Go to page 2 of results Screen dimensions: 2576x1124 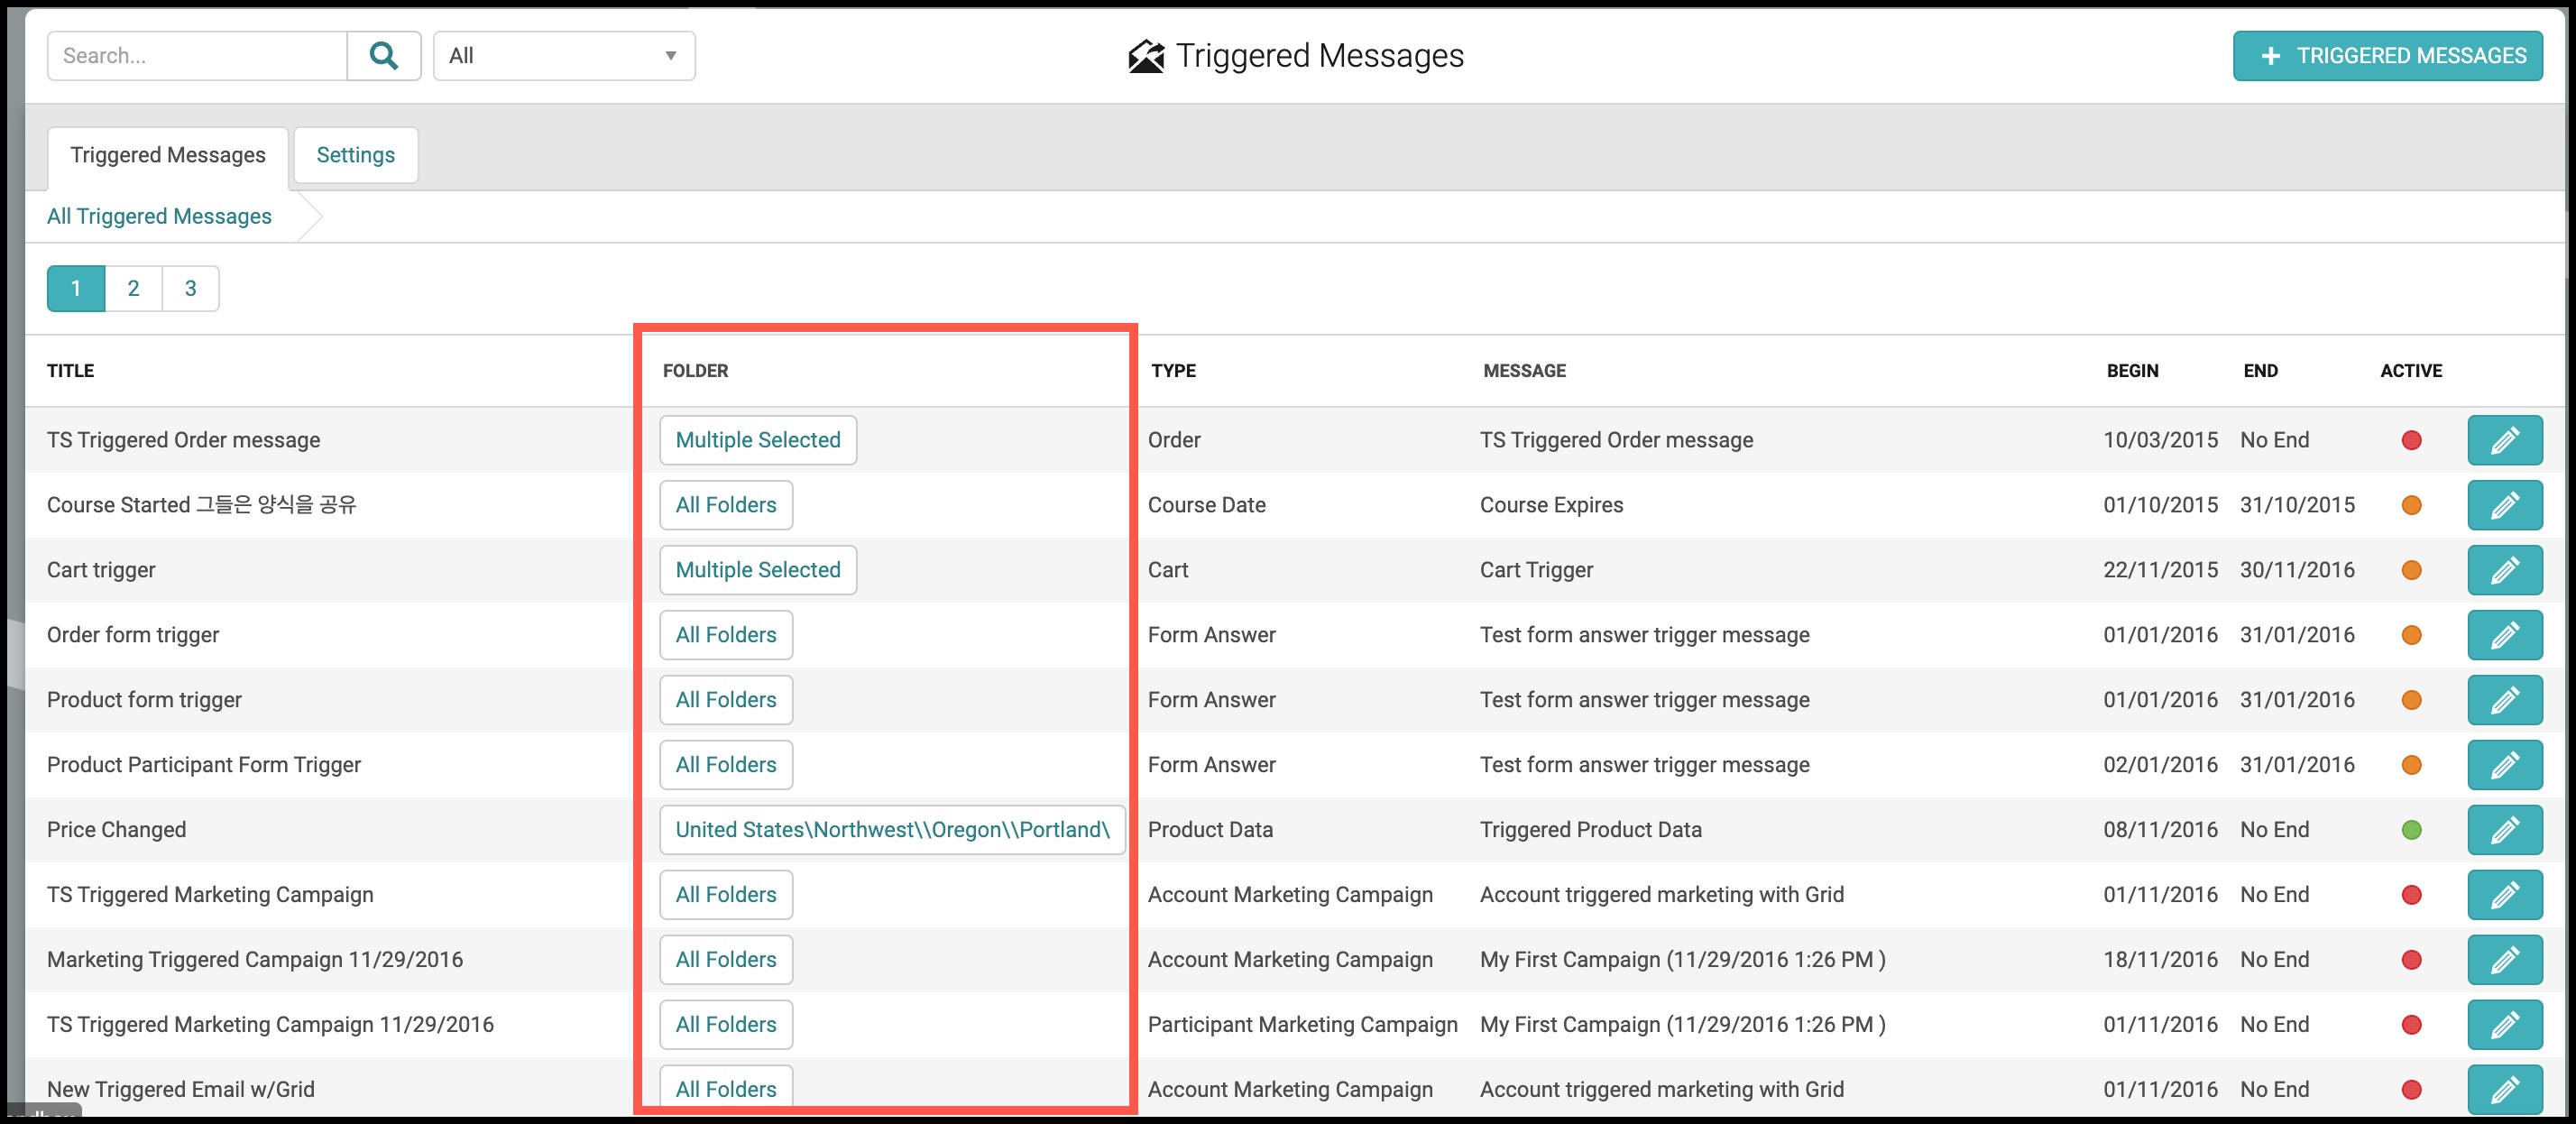pos(133,289)
